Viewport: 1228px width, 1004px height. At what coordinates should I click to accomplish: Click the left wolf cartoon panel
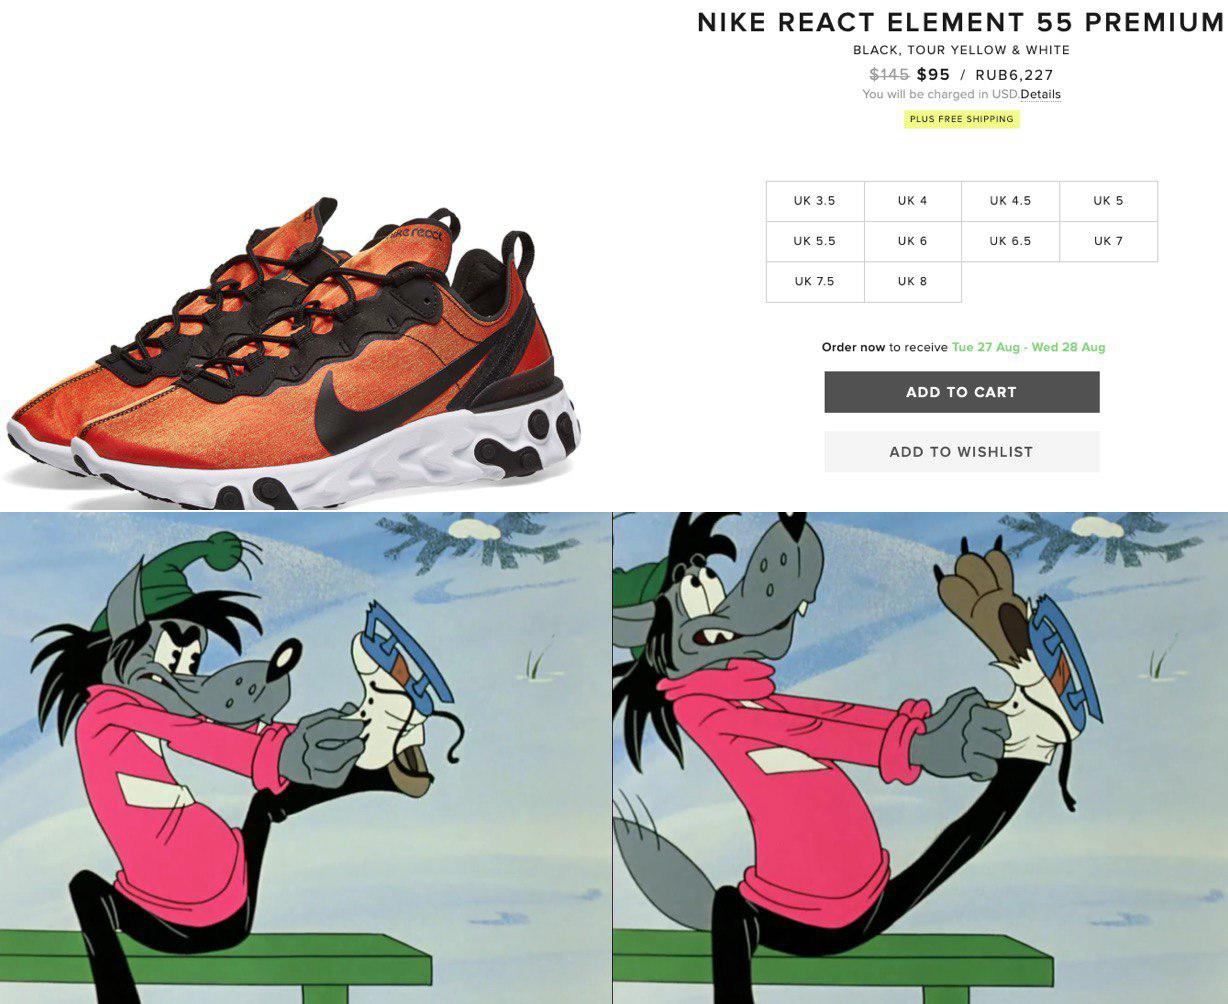(305, 758)
